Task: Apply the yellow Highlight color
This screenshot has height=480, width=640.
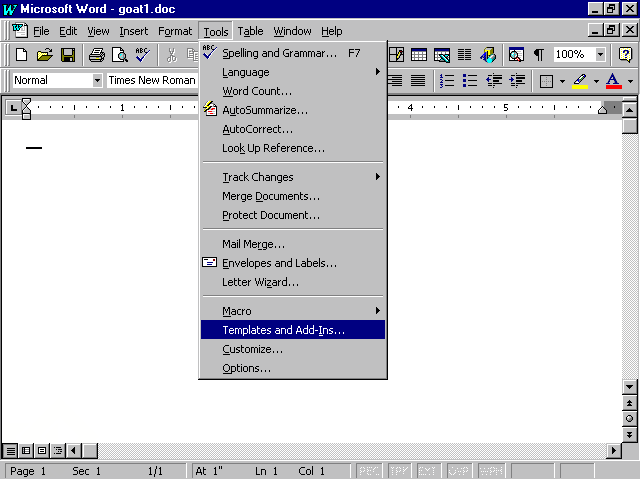Action: (x=580, y=81)
